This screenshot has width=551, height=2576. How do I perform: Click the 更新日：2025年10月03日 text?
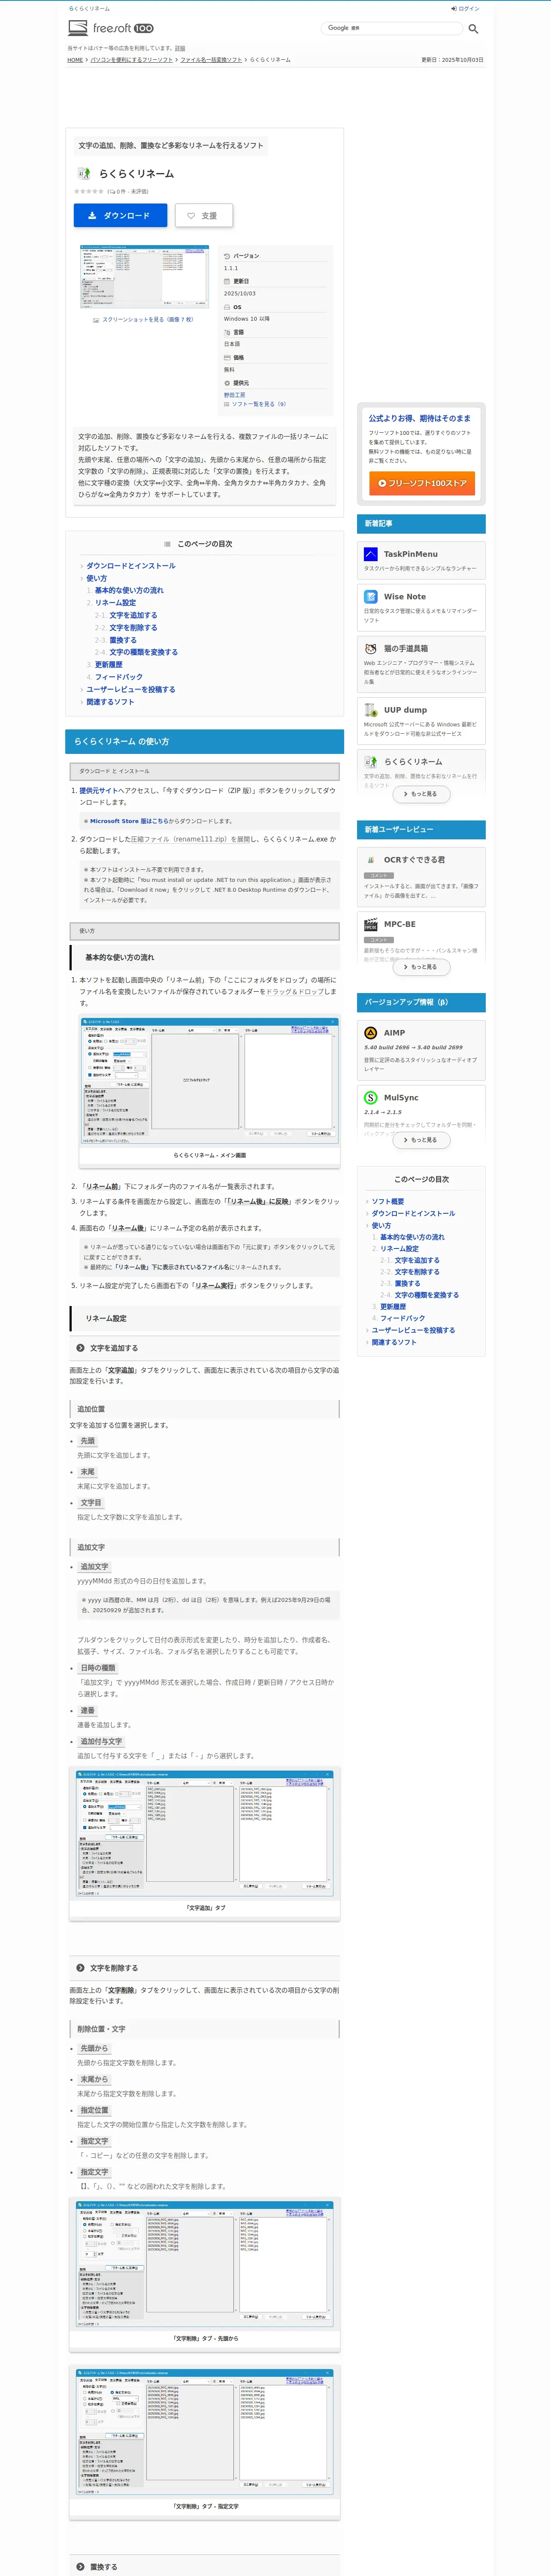pos(452,60)
